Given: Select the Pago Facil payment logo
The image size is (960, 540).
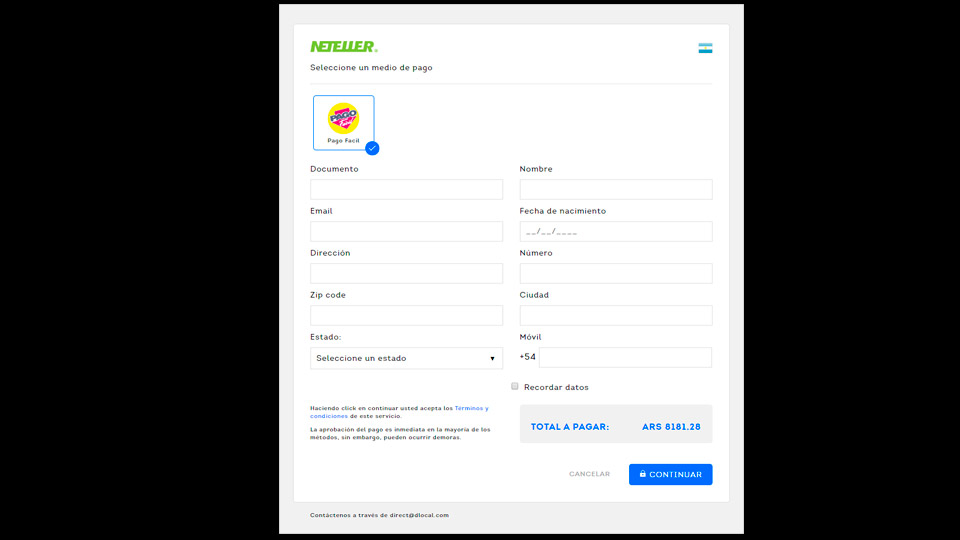Looking at the screenshot, I should click(343, 118).
